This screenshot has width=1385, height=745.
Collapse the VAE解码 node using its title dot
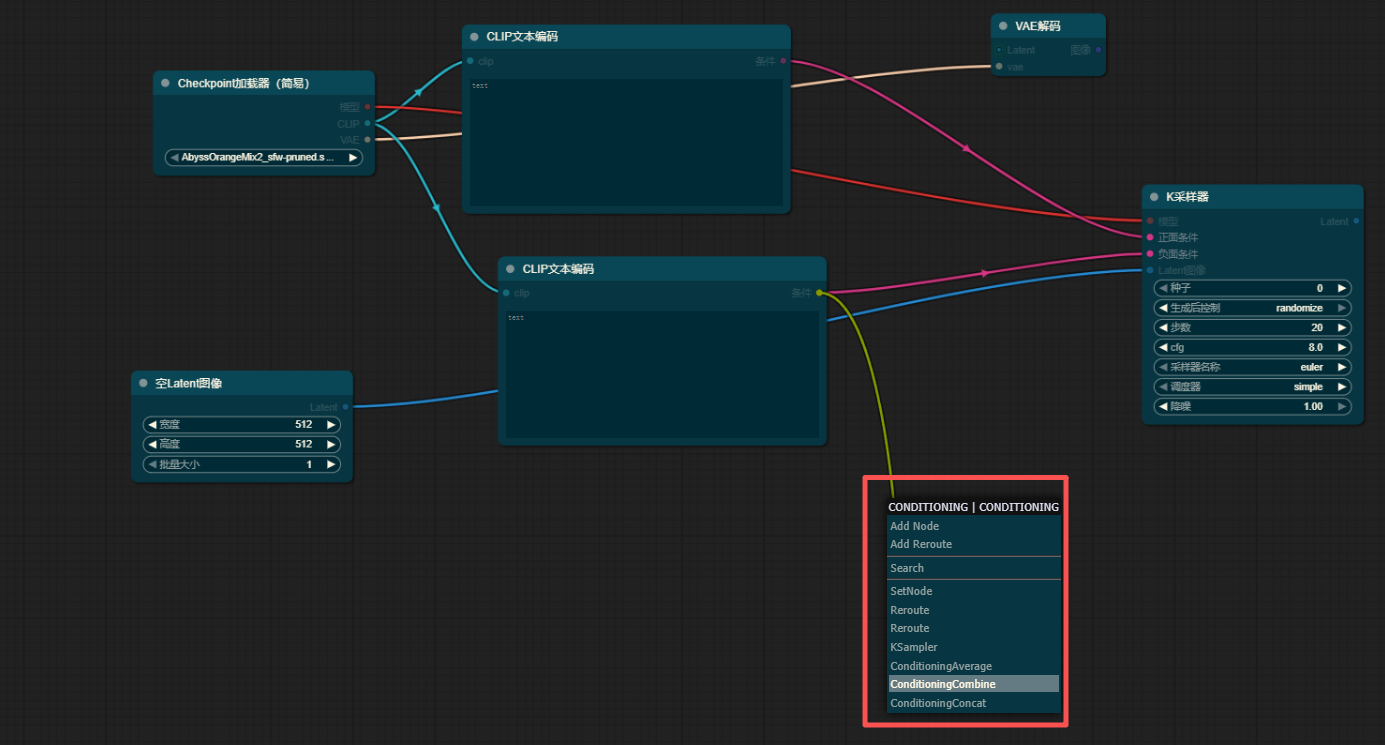point(1003,26)
